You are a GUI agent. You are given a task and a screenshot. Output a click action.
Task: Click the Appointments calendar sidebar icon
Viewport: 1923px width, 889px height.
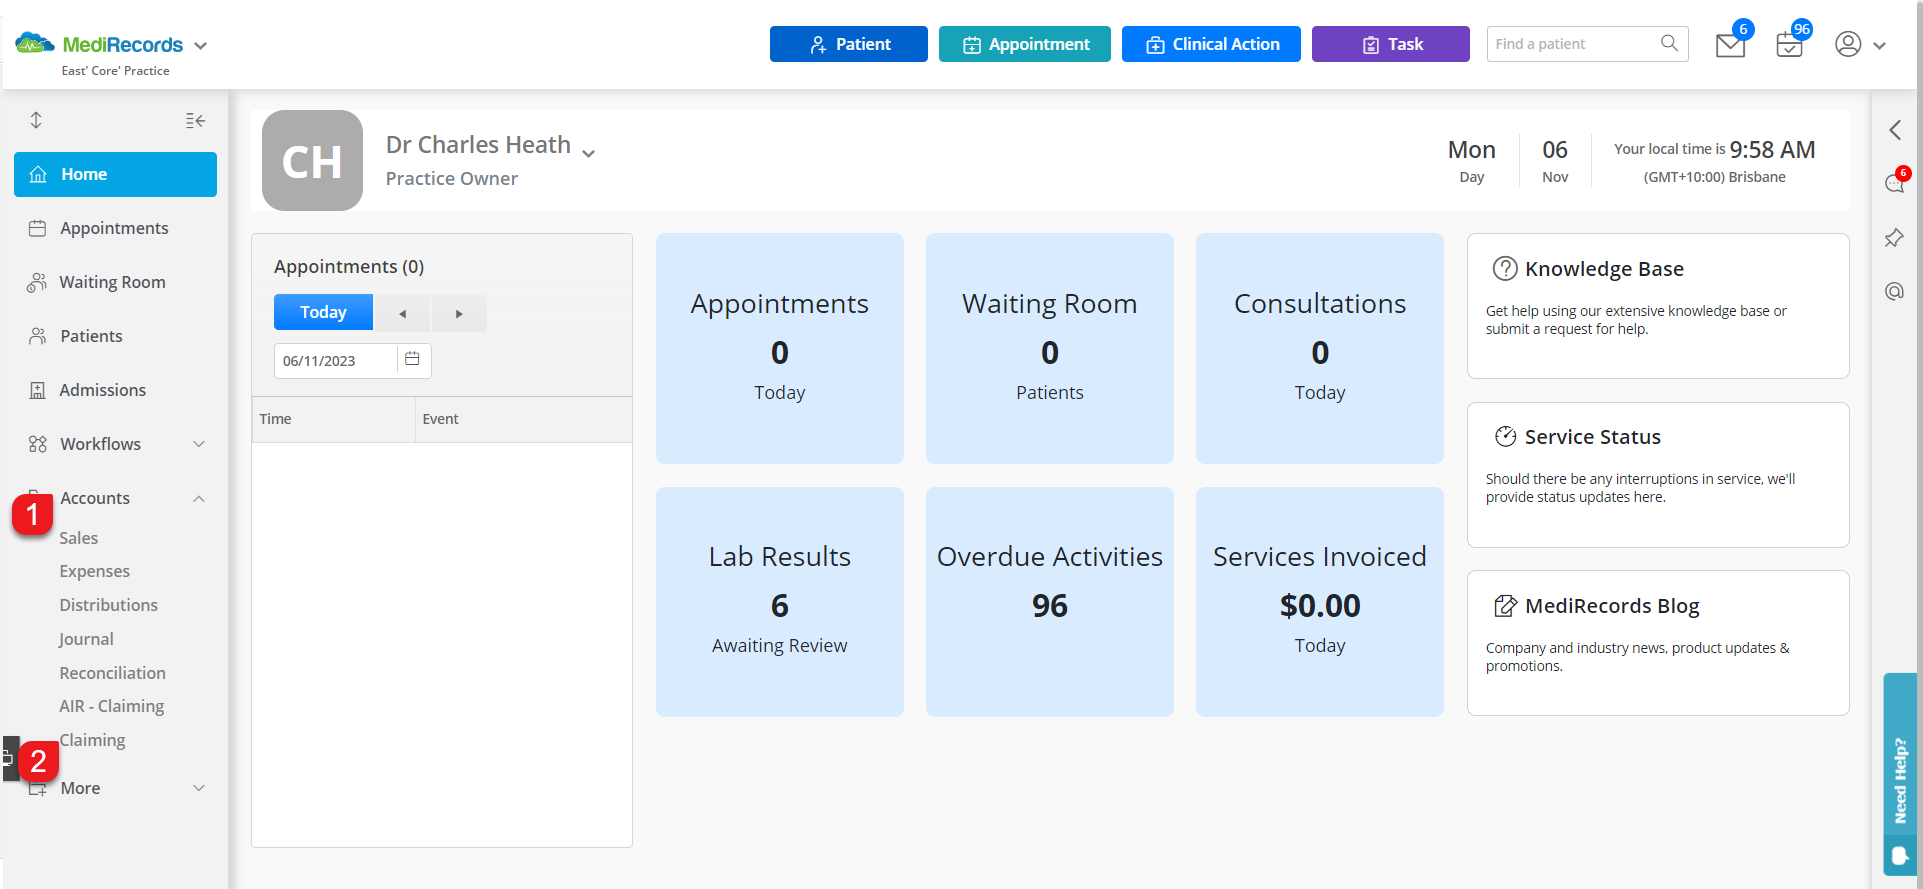click(38, 228)
